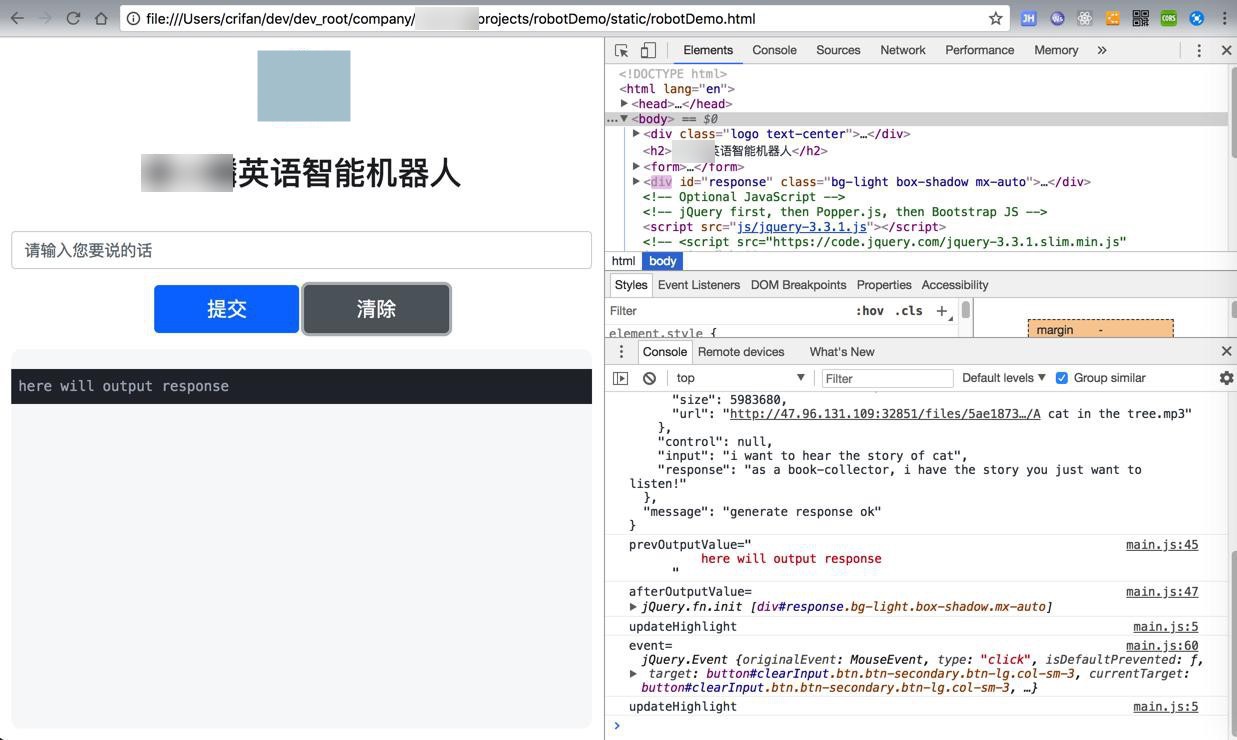Open the blue circular extension icon
Screen dimensions: 1237x740
(1196, 18)
